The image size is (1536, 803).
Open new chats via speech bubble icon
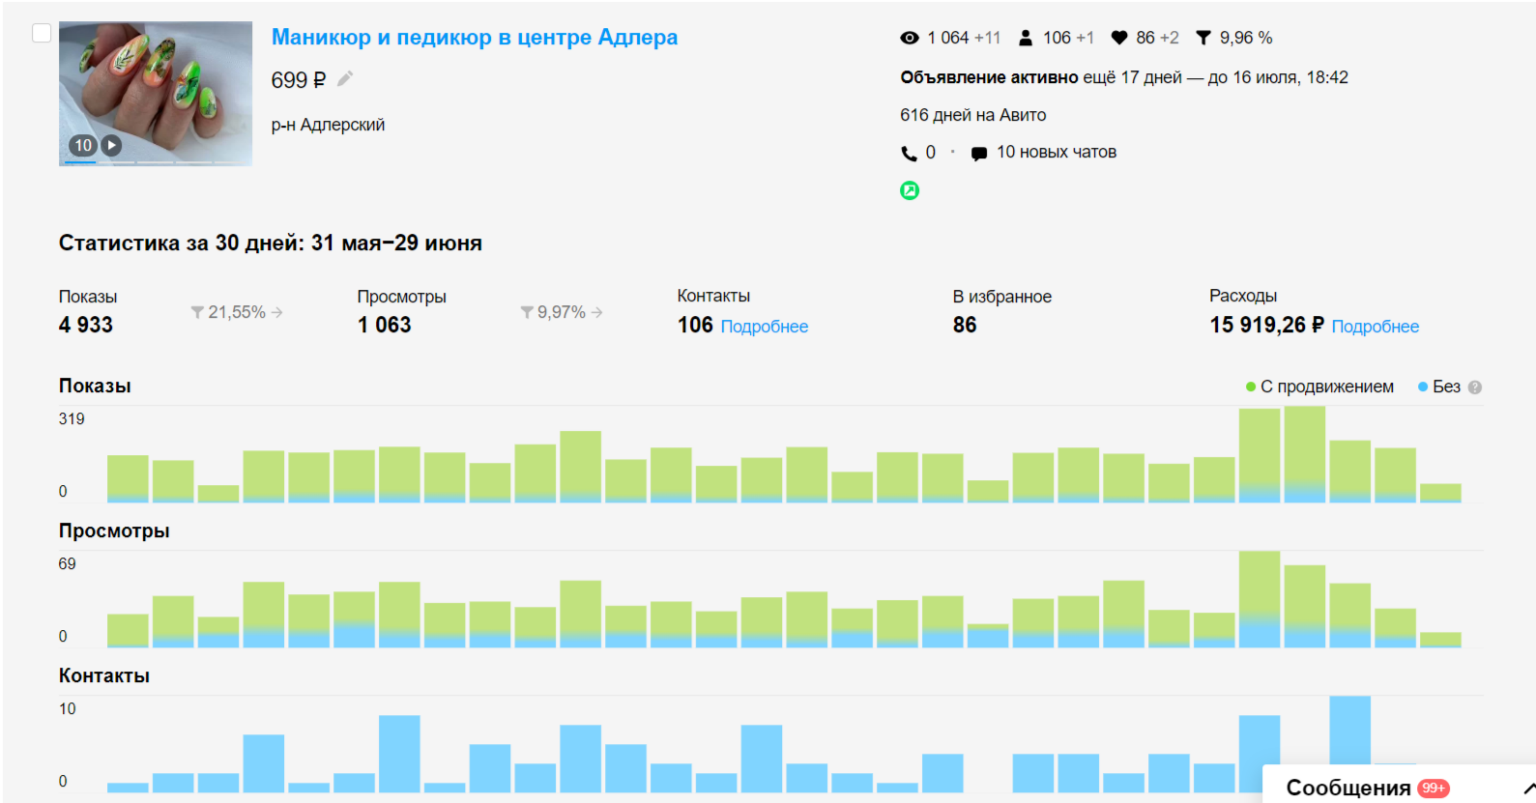click(979, 153)
